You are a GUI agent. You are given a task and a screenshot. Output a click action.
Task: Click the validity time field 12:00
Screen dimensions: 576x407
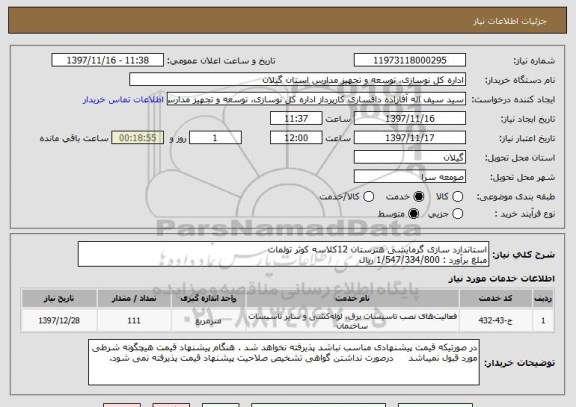(296, 138)
